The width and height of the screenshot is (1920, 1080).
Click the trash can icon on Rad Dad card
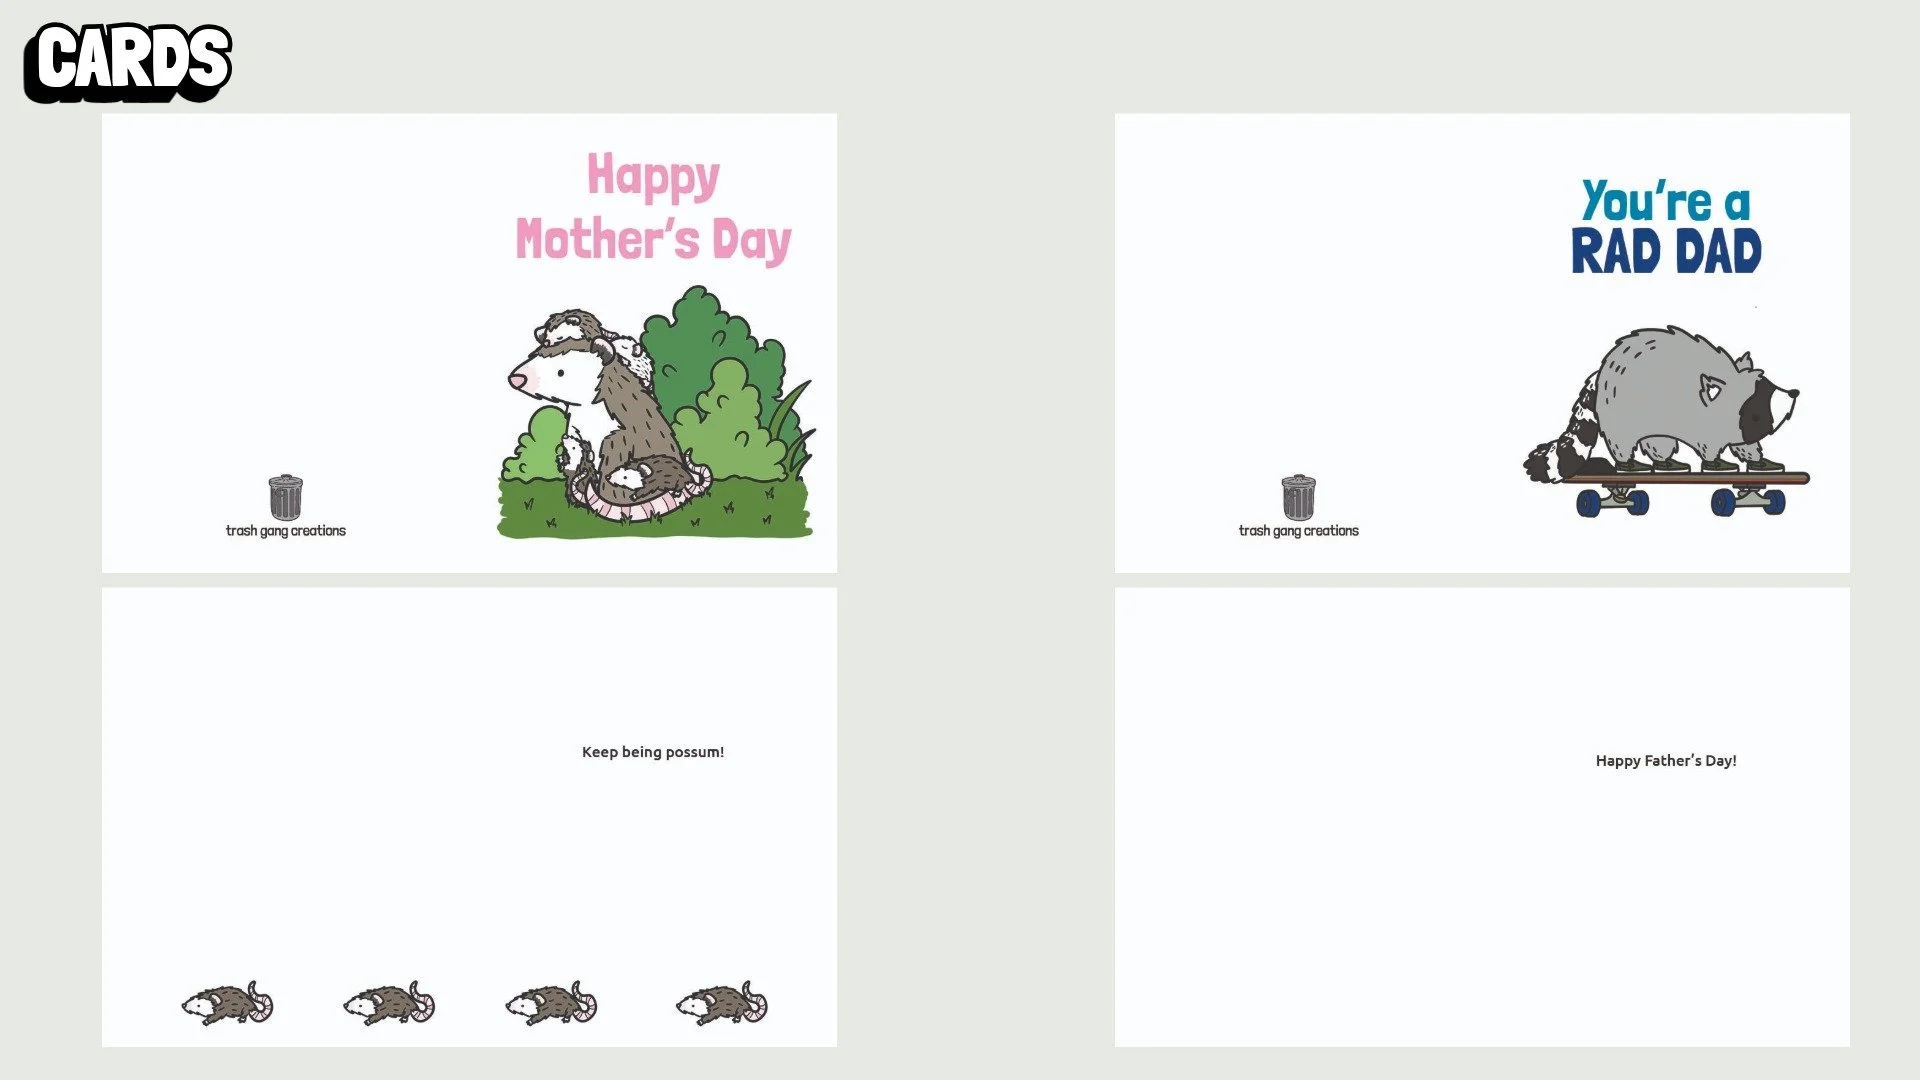pos(1298,497)
